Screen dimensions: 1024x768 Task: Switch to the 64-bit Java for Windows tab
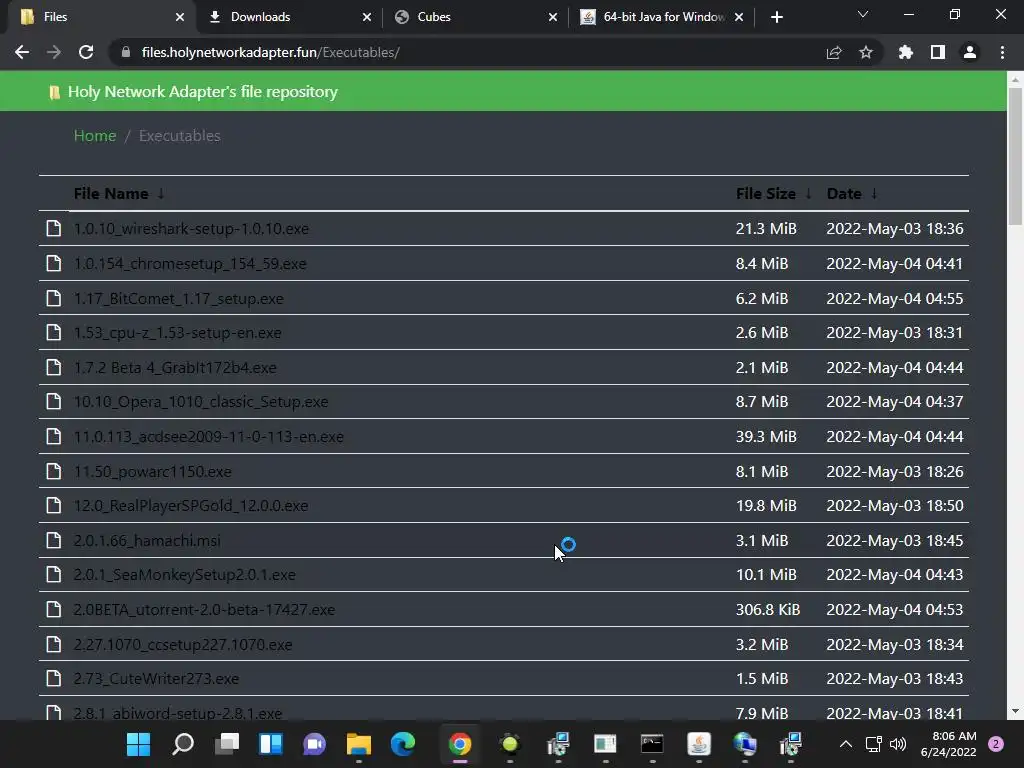[661, 17]
